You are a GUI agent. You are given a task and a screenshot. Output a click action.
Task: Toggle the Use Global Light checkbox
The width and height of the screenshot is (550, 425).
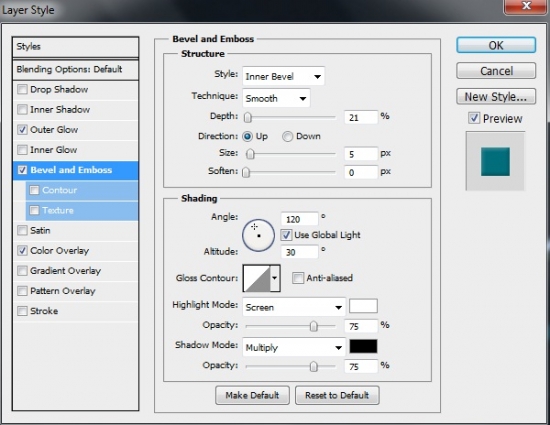(286, 235)
